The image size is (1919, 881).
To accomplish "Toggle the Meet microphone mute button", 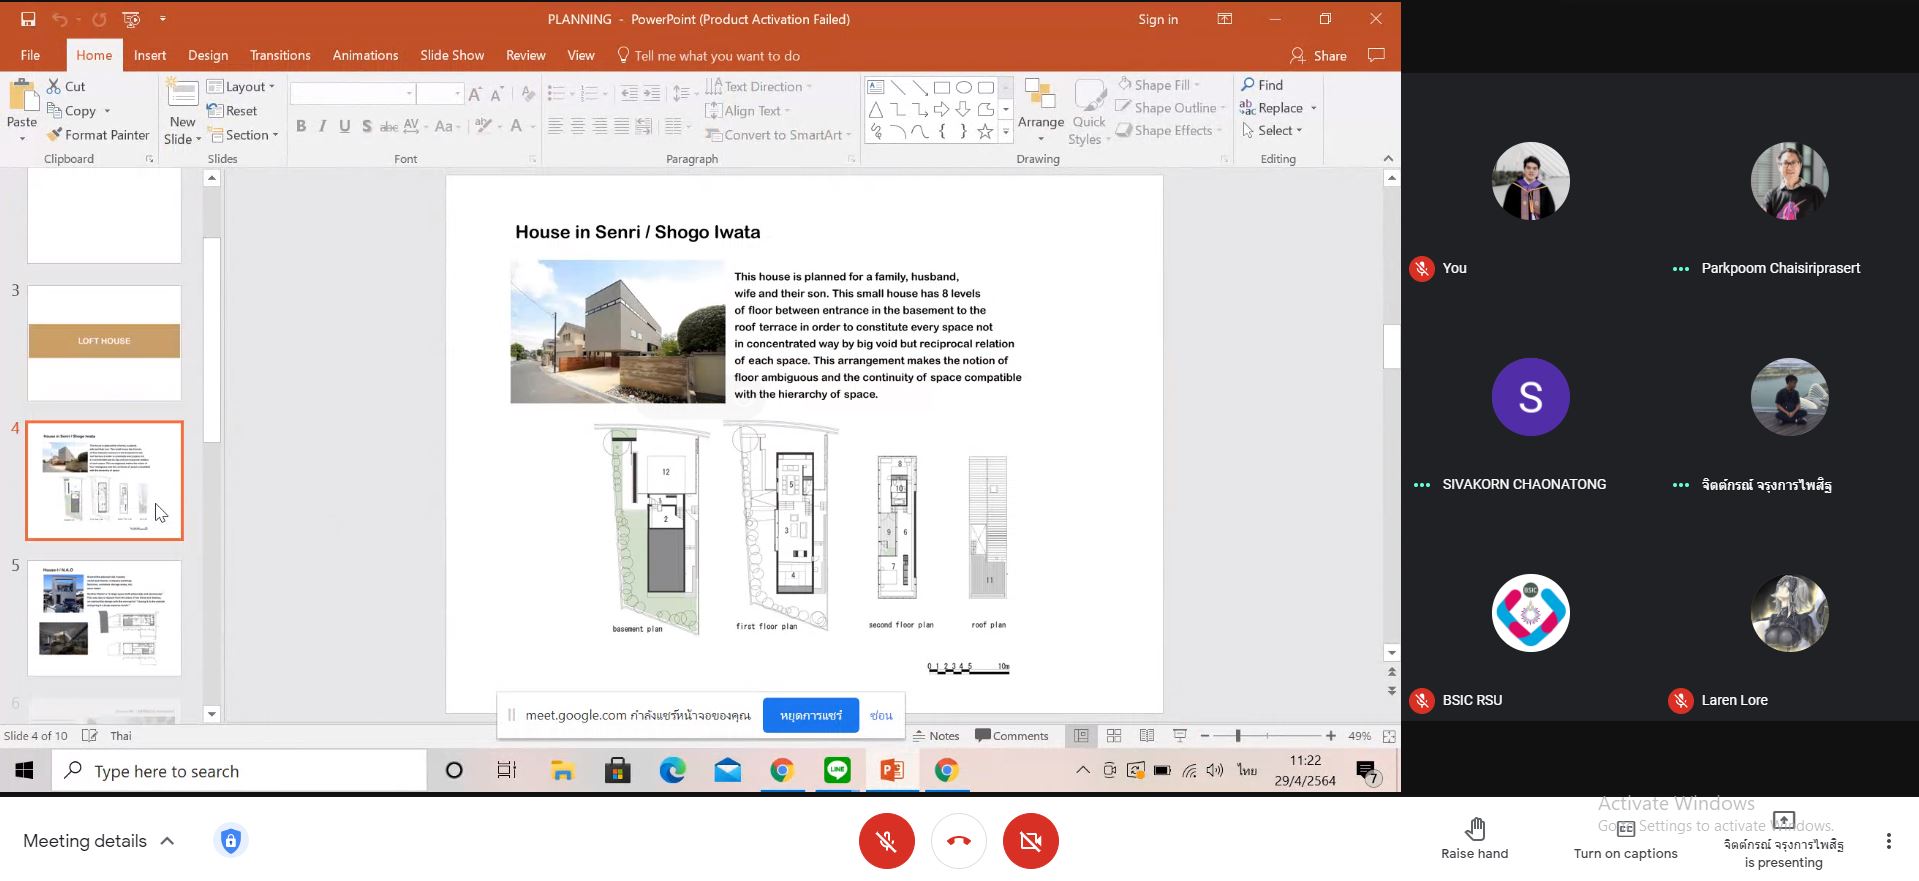I will (x=886, y=841).
